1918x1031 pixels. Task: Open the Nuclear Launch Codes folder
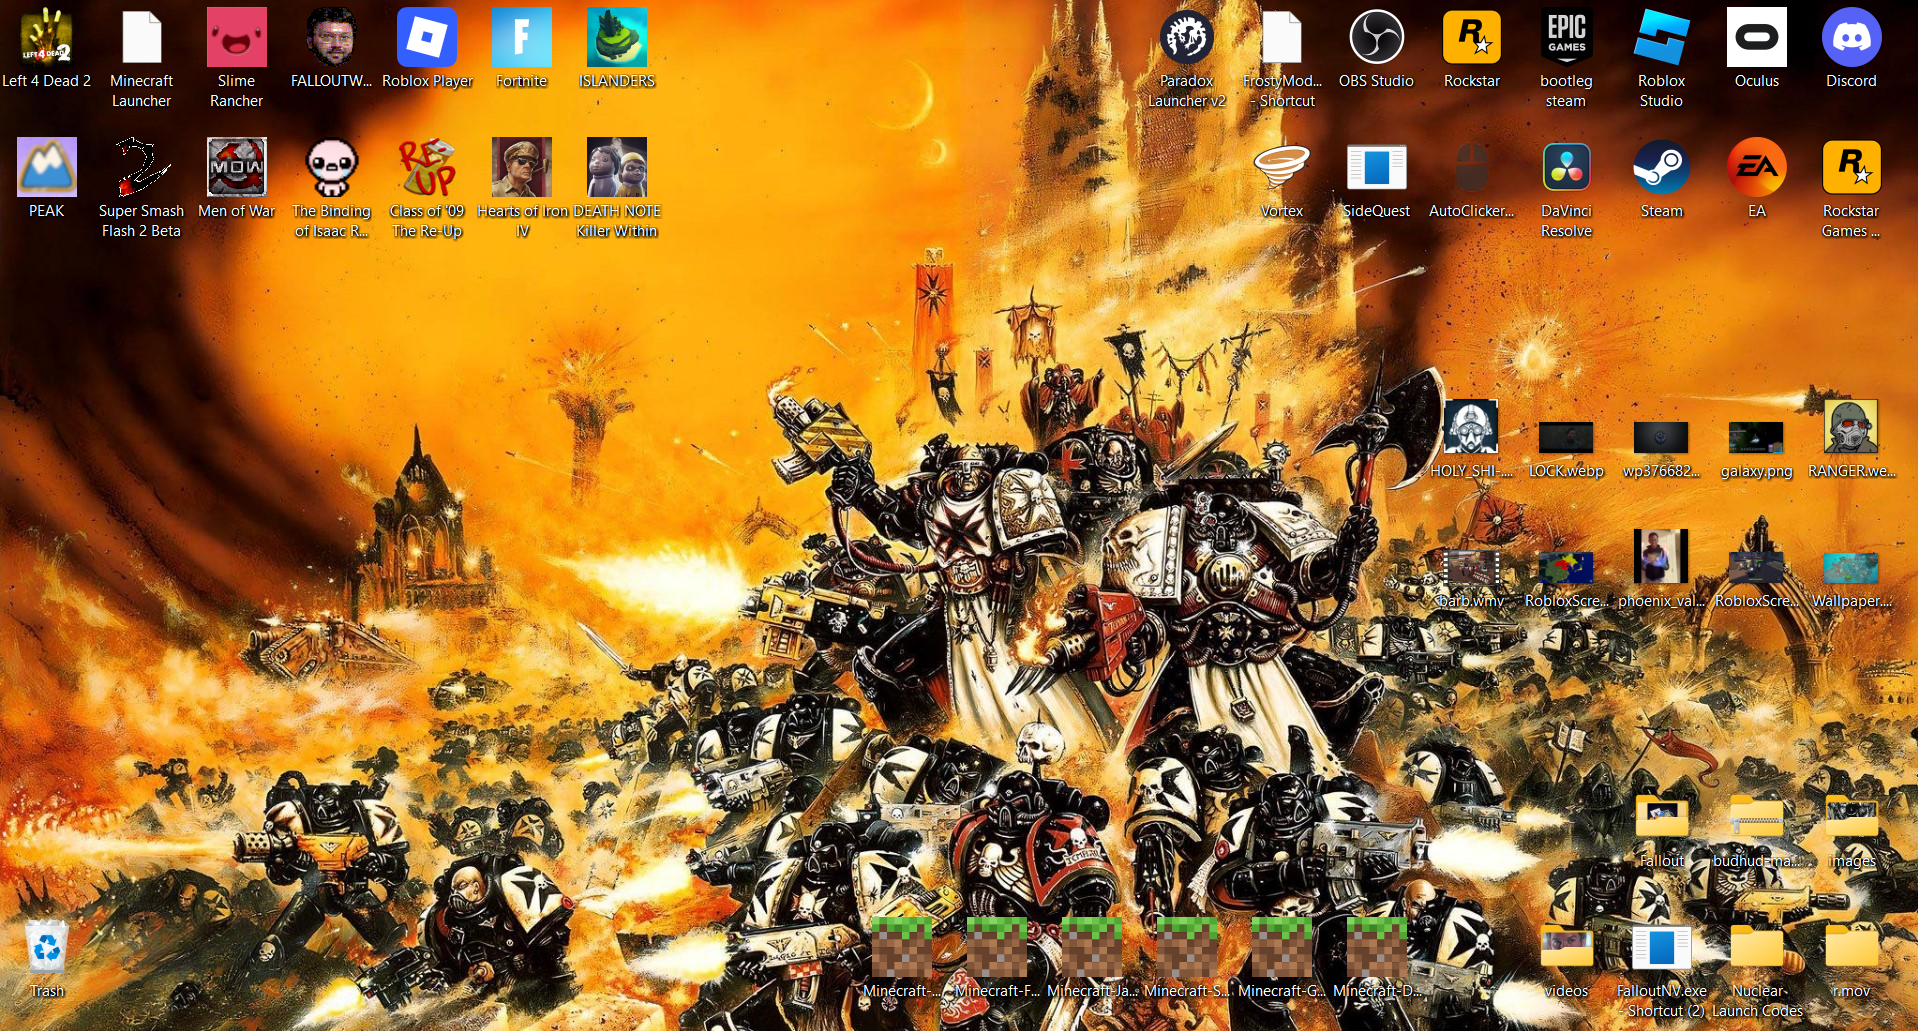pyautogui.click(x=1757, y=947)
